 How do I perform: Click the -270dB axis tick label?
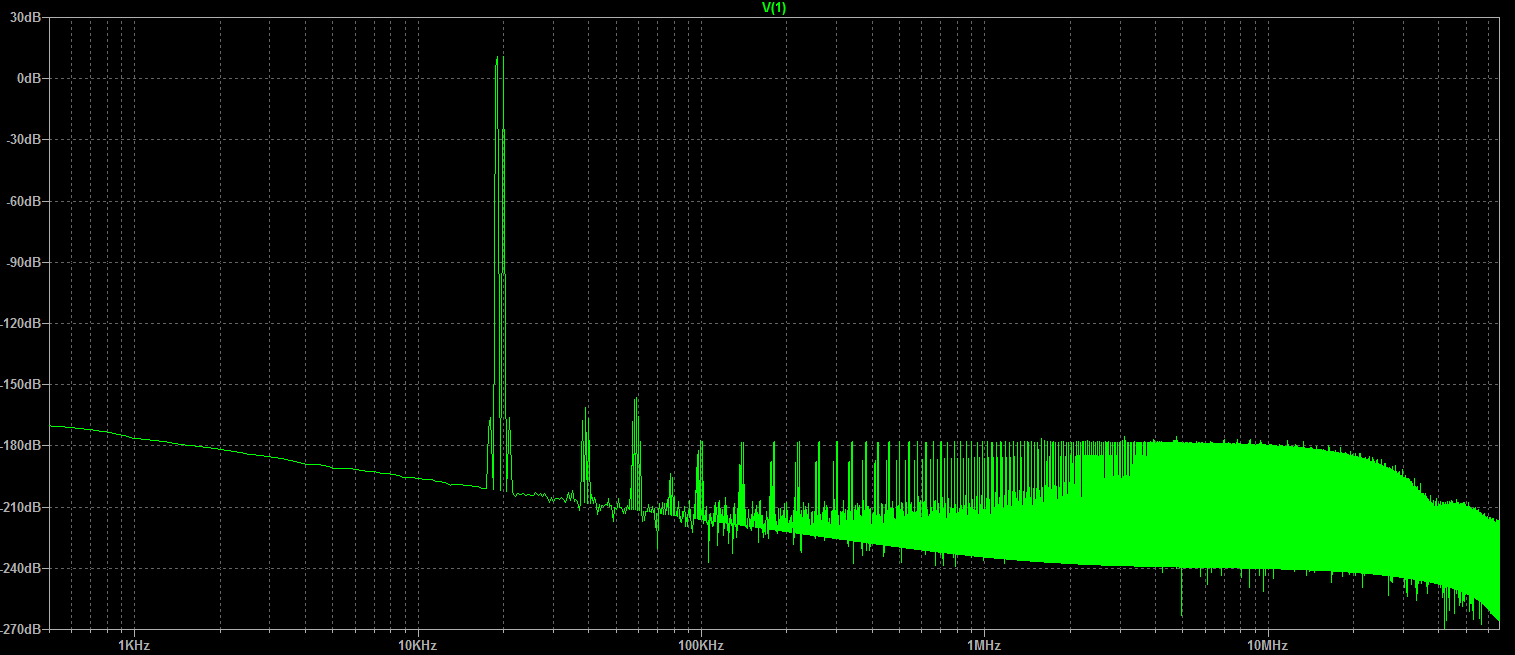pyautogui.click(x=20, y=630)
